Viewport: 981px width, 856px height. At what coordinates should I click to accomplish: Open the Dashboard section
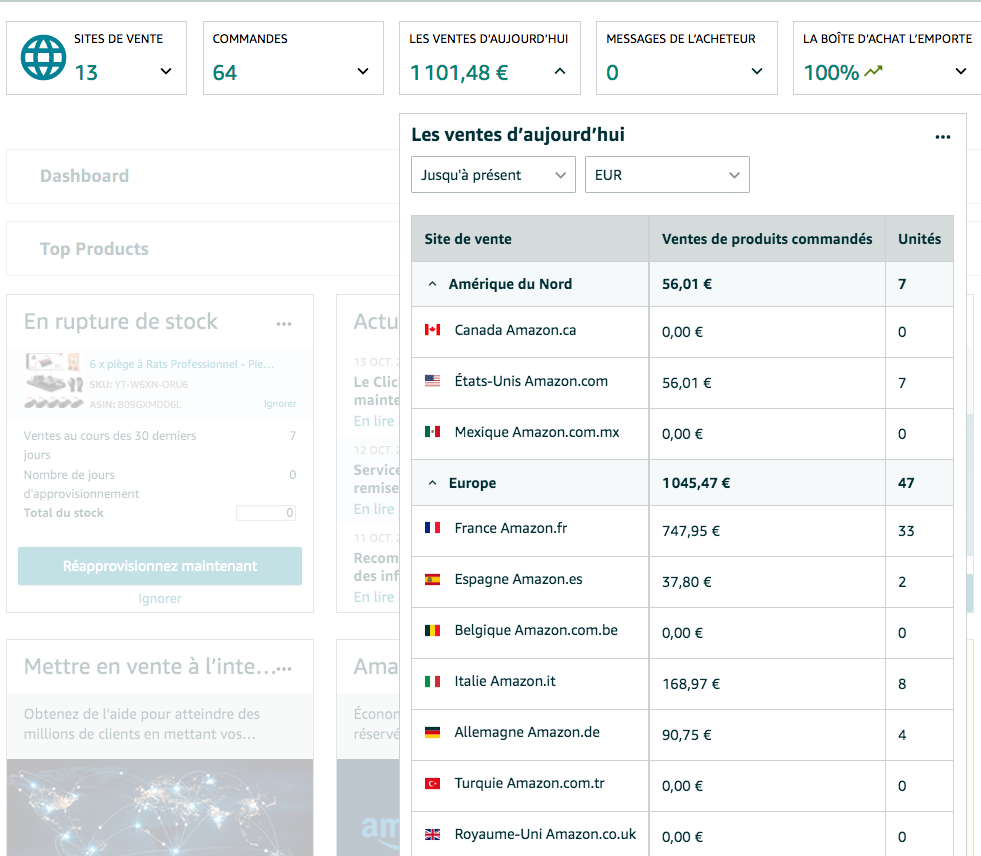click(84, 176)
